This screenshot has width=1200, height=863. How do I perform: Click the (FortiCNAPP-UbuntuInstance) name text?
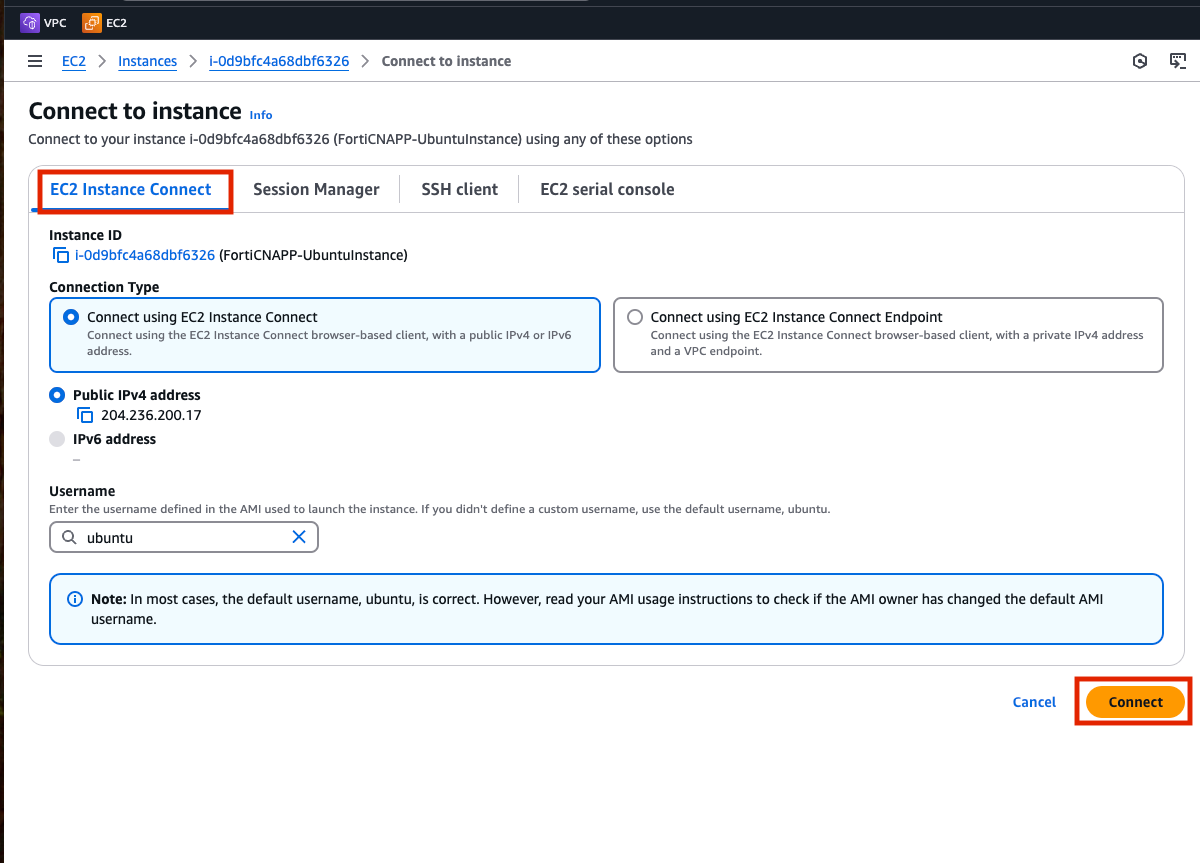click(313, 255)
